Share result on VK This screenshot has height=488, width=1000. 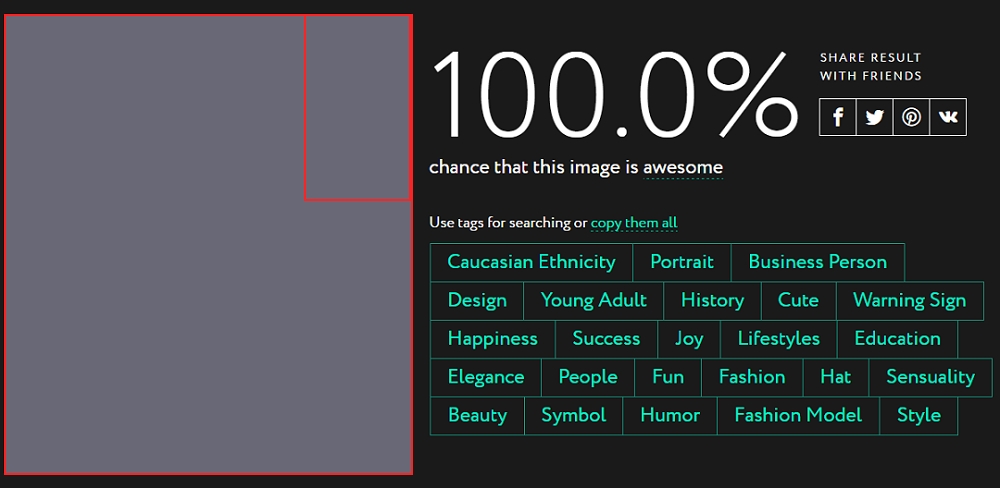(948, 117)
